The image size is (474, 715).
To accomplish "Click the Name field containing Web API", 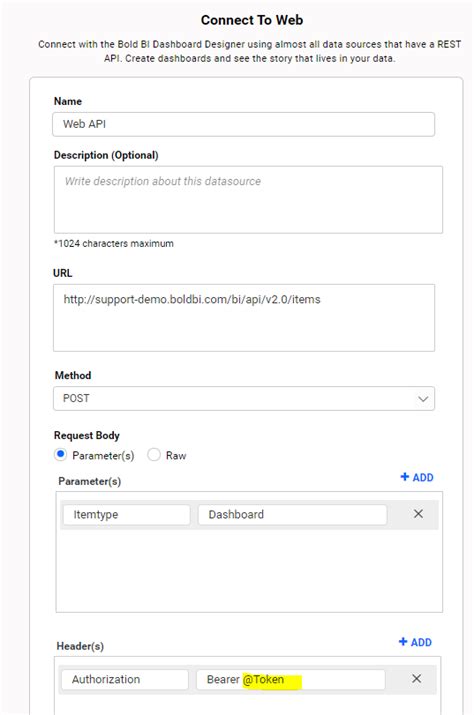I will (243, 124).
